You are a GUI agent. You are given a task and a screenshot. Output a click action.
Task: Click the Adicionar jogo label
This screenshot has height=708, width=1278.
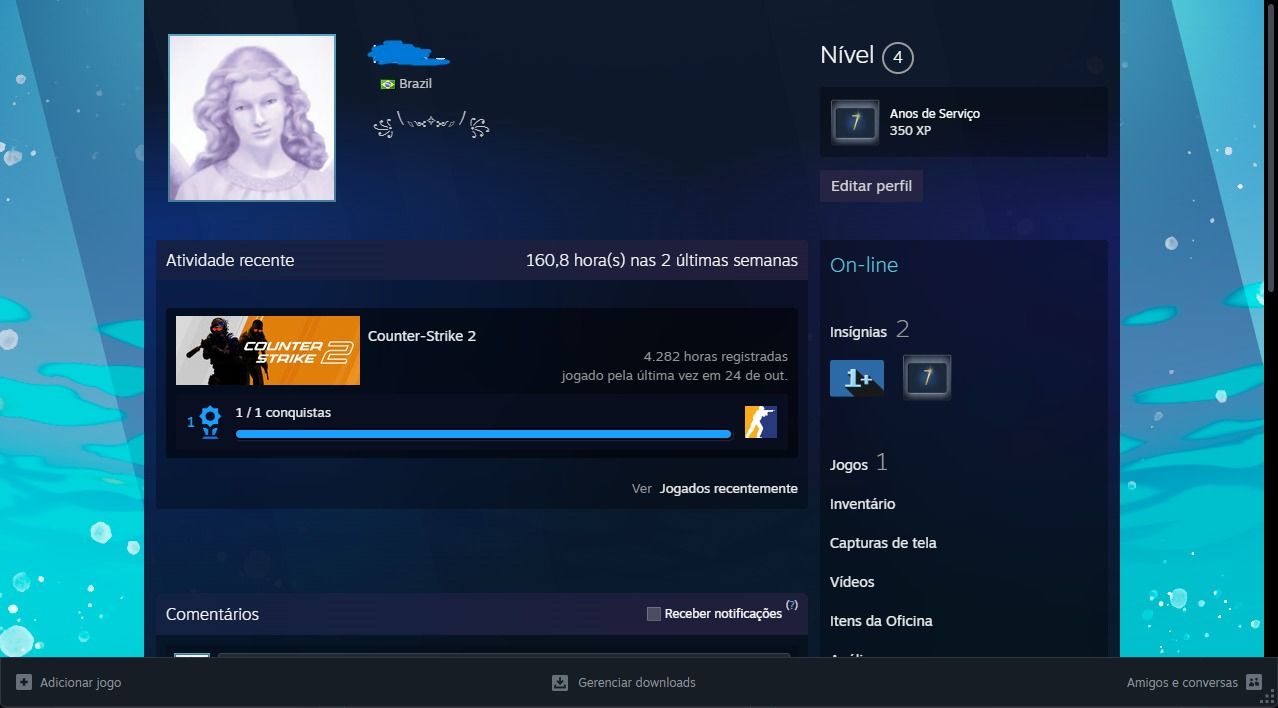coord(80,683)
